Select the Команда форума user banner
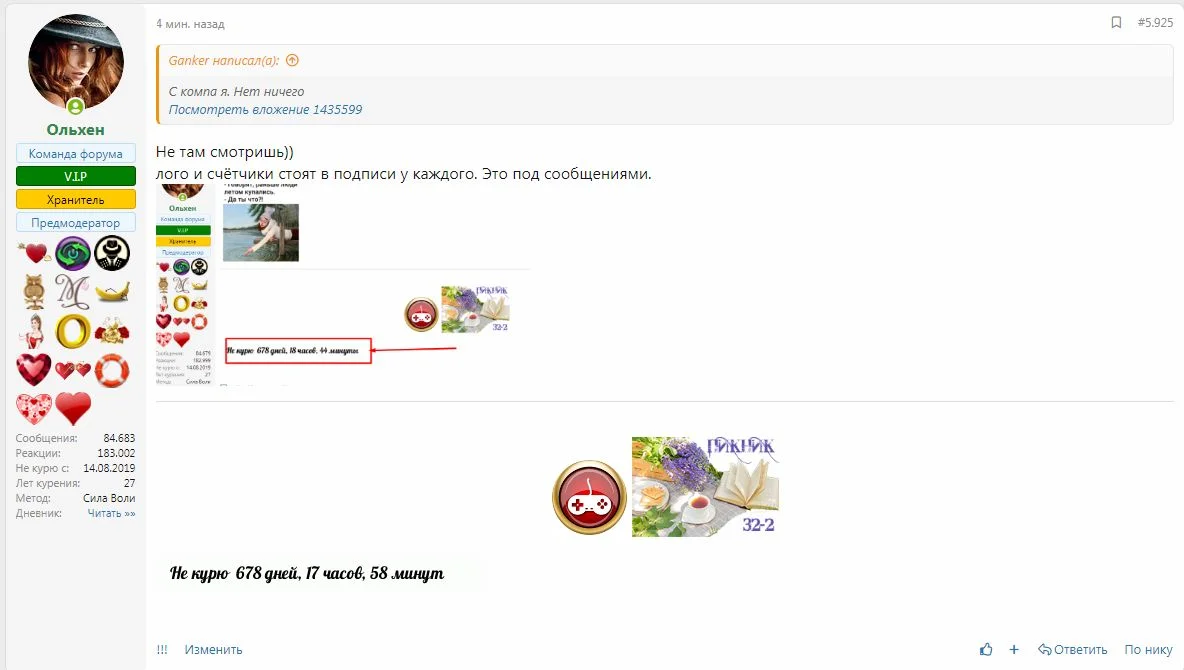1184x670 pixels. tap(76, 153)
